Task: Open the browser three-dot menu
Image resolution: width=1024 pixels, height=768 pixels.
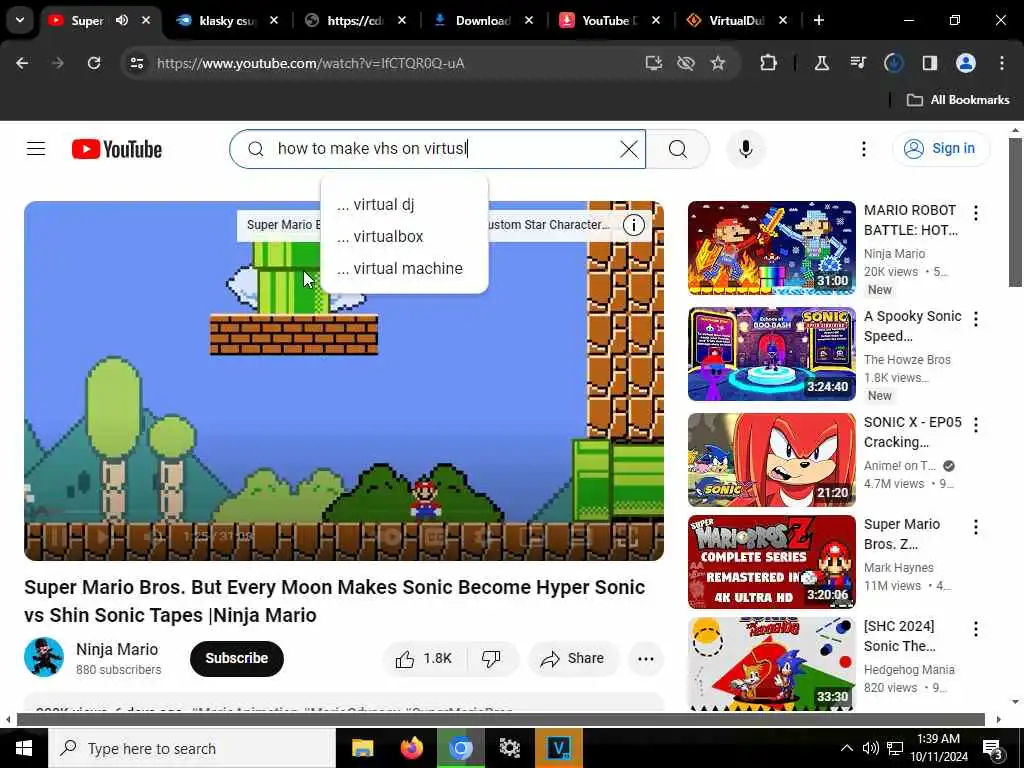Action: pyautogui.click(x=1002, y=63)
